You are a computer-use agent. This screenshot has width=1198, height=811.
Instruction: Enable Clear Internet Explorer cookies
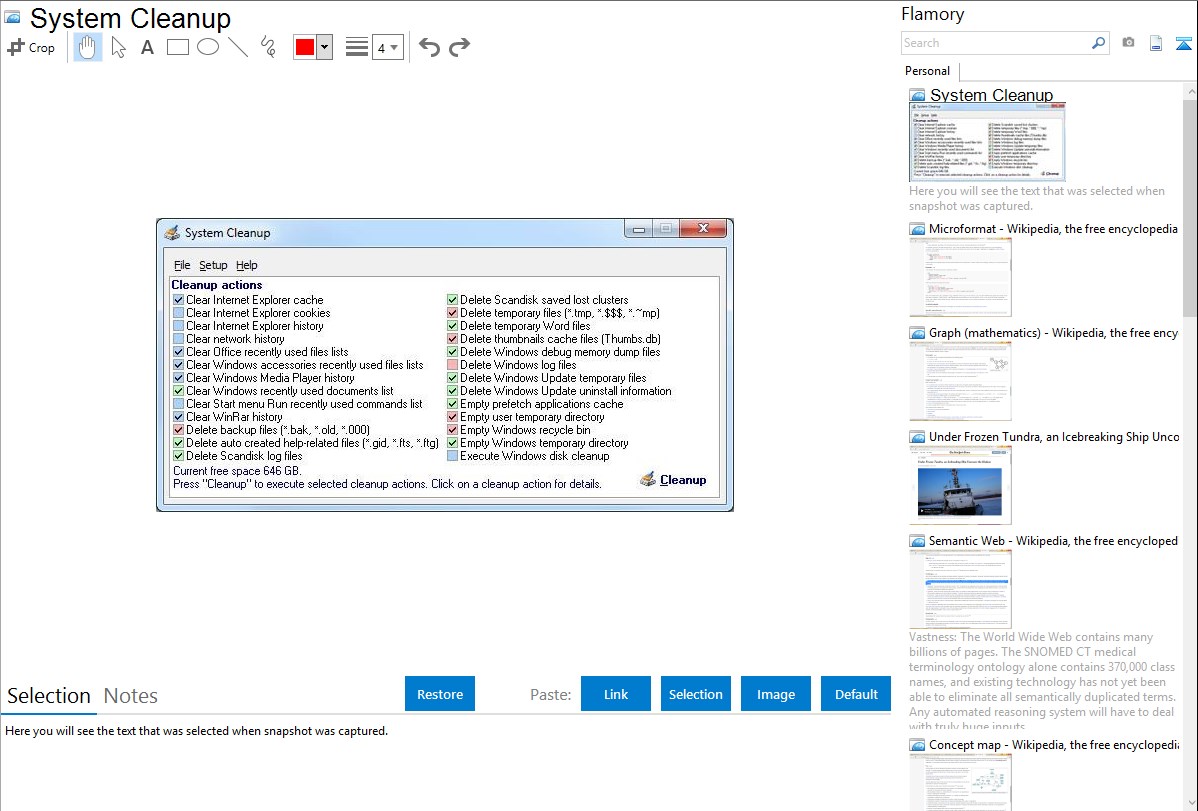click(178, 313)
